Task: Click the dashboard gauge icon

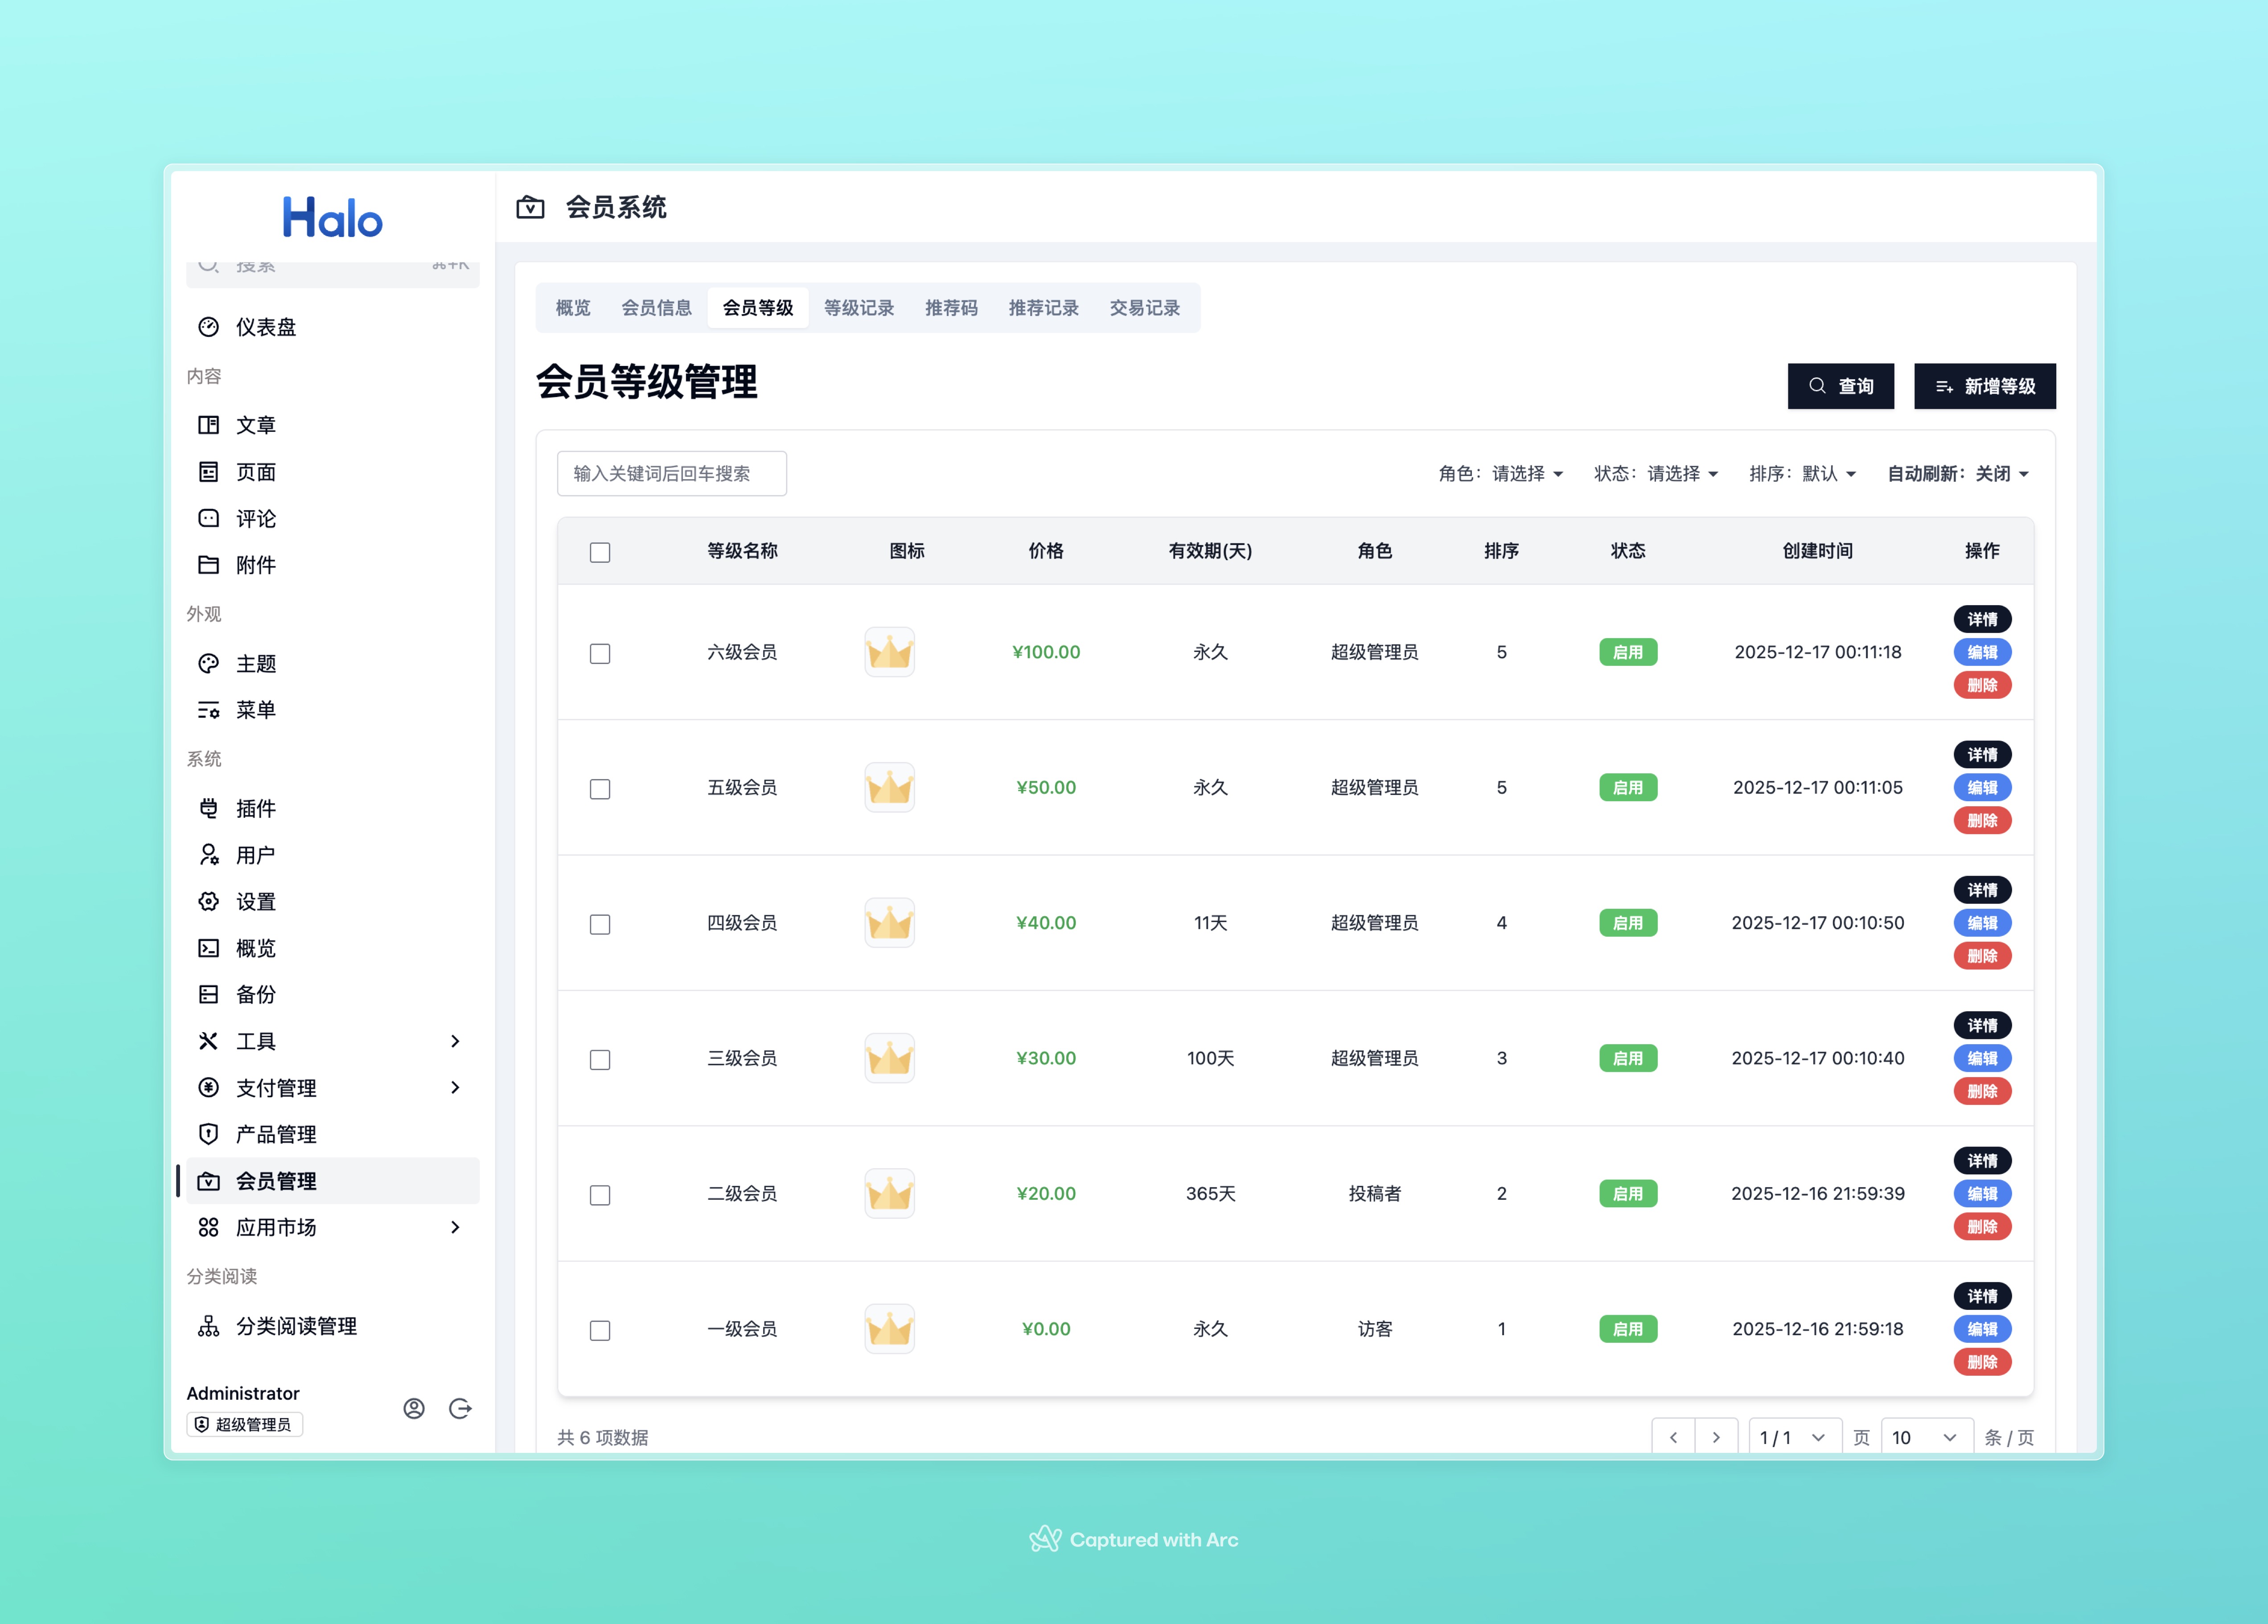Action: pyautogui.click(x=208, y=327)
